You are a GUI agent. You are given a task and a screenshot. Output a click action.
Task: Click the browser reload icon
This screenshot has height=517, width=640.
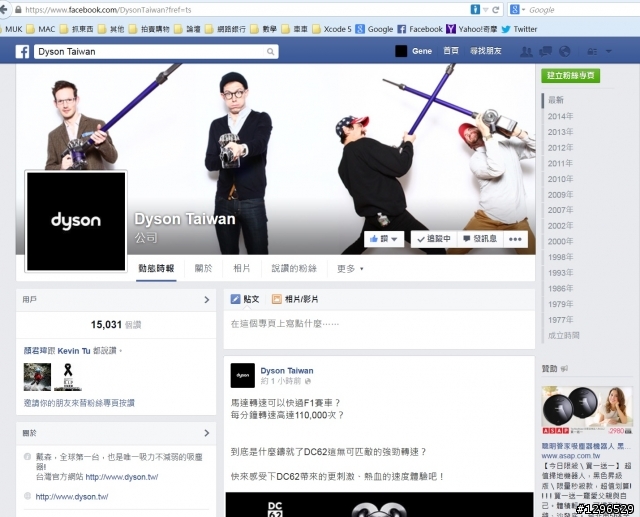tap(496, 10)
